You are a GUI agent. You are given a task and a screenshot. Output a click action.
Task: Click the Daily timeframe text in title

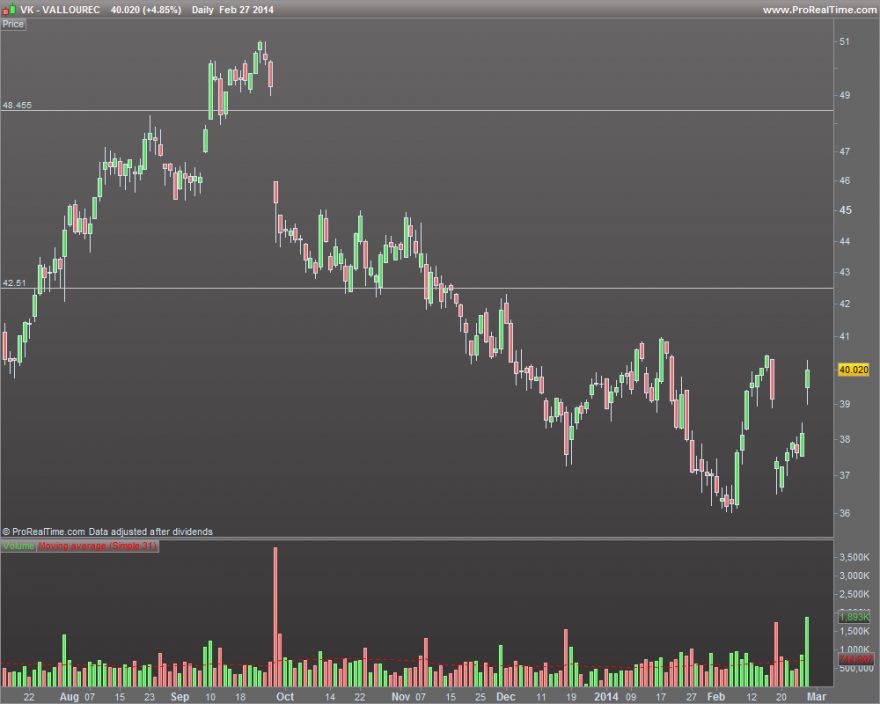(203, 10)
